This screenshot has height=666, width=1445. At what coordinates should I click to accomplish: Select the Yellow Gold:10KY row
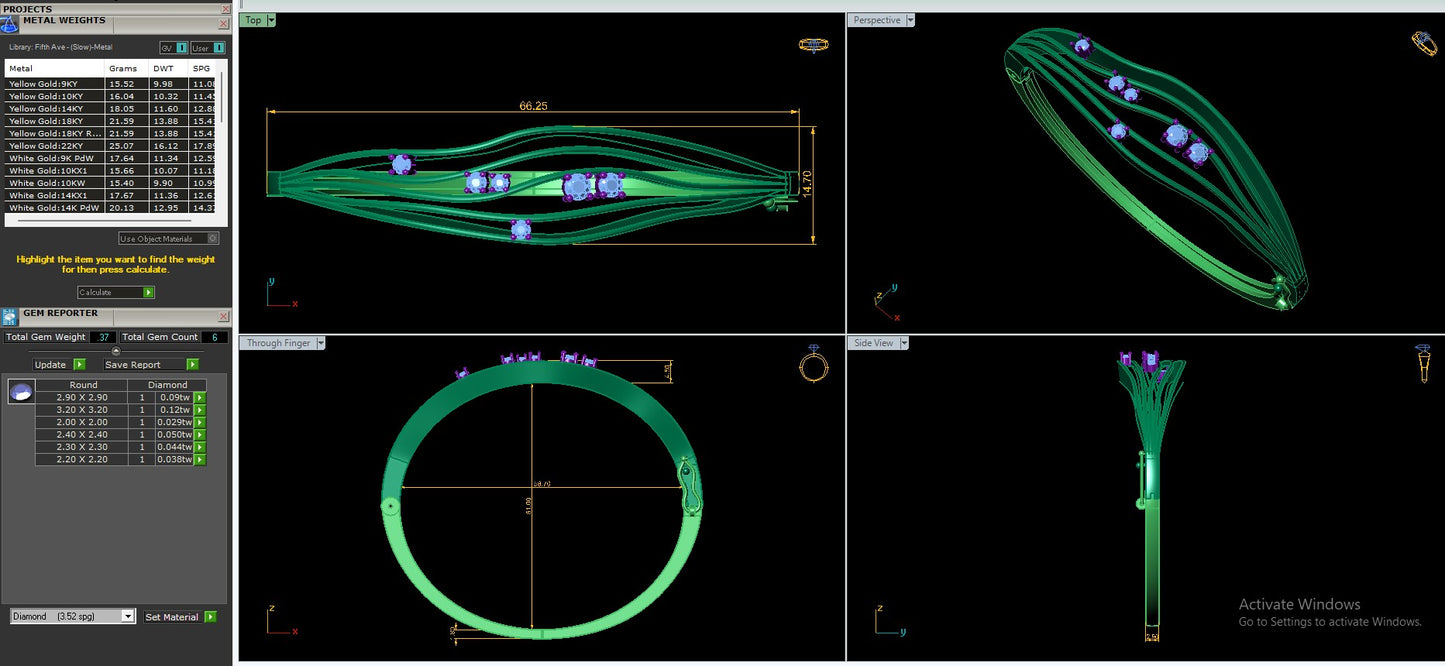point(110,96)
